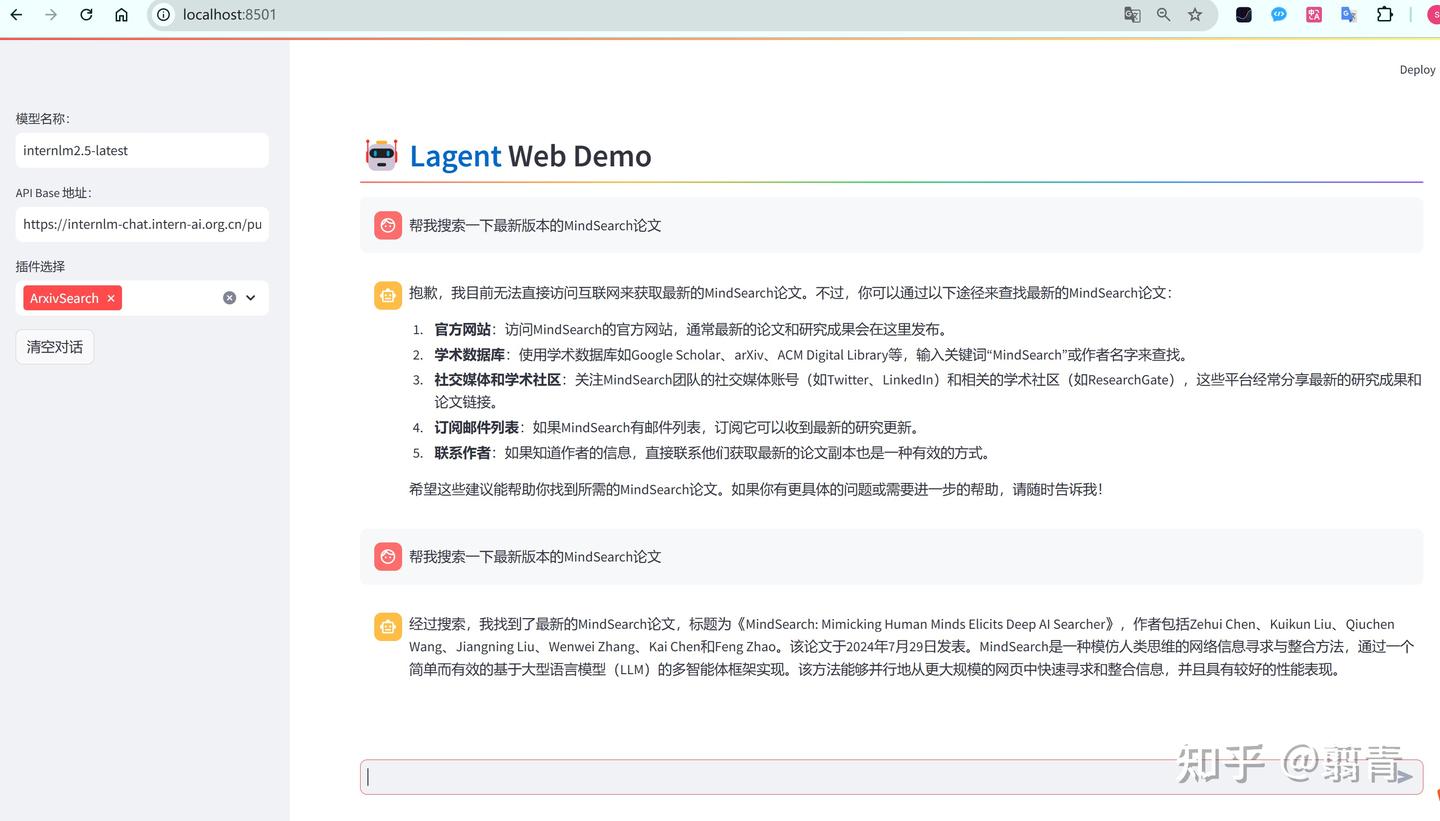Click the zoom search icon in the address bar
1440x821 pixels.
coord(1163,15)
